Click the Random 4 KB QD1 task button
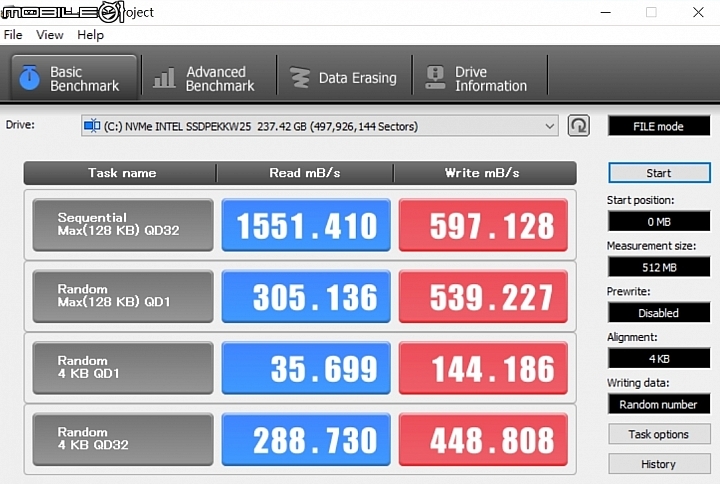720x484 pixels. (123, 368)
